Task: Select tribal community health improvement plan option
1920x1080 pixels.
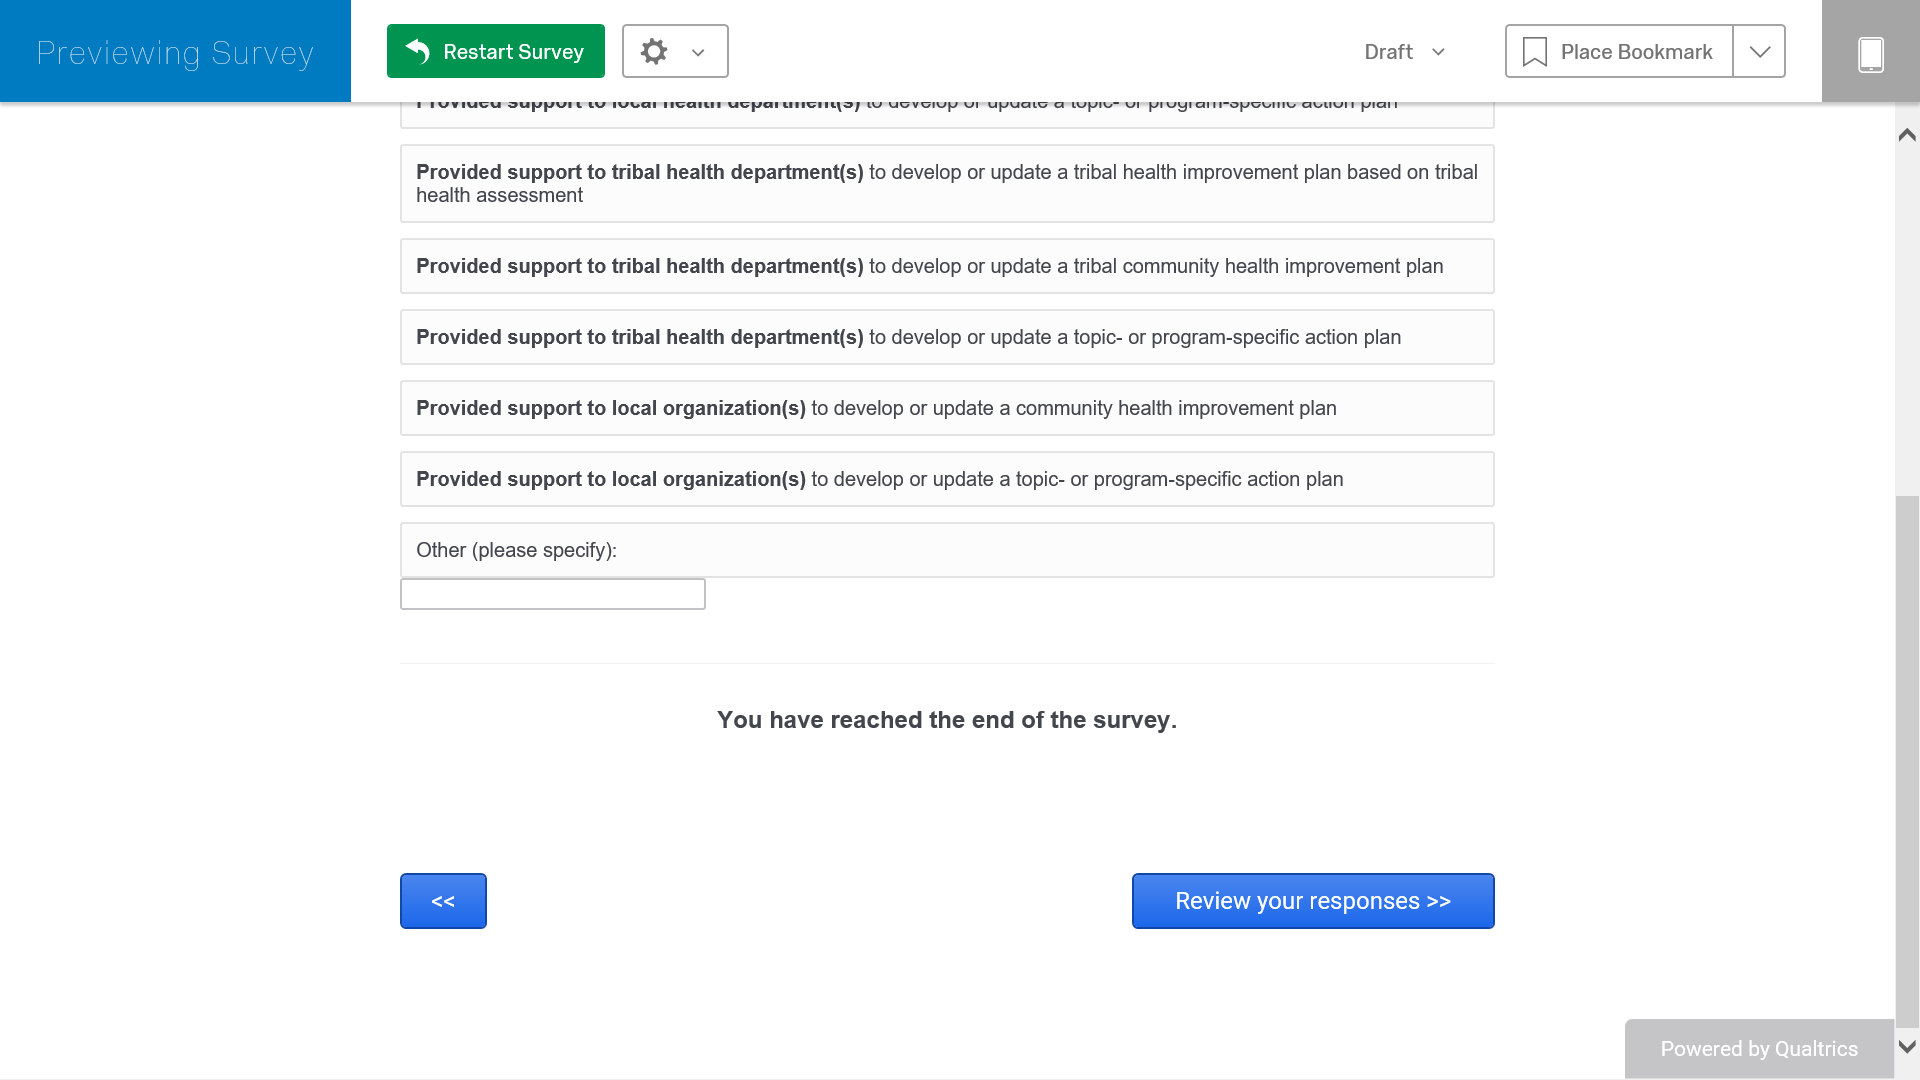Action: [946, 266]
